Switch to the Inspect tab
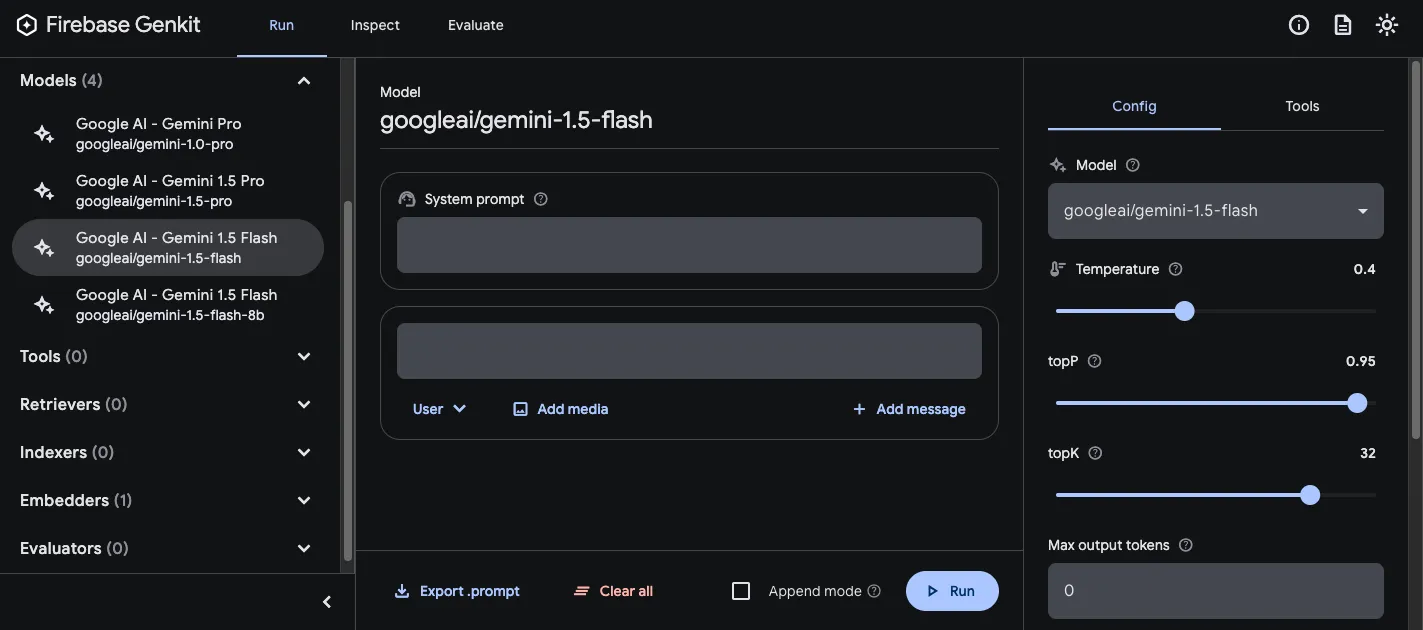The height and width of the screenshot is (630, 1423). click(375, 27)
